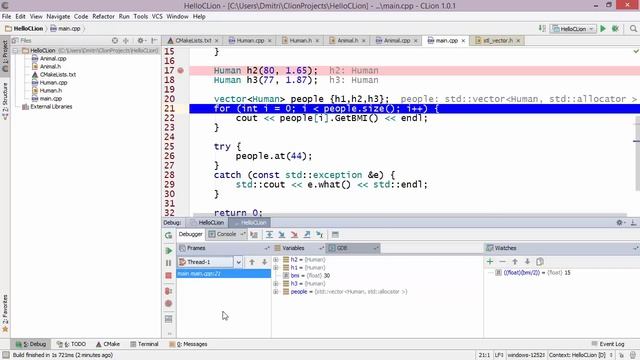Select main frame in Frames list
This screenshot has height=360, width=640.
point(224,273)
